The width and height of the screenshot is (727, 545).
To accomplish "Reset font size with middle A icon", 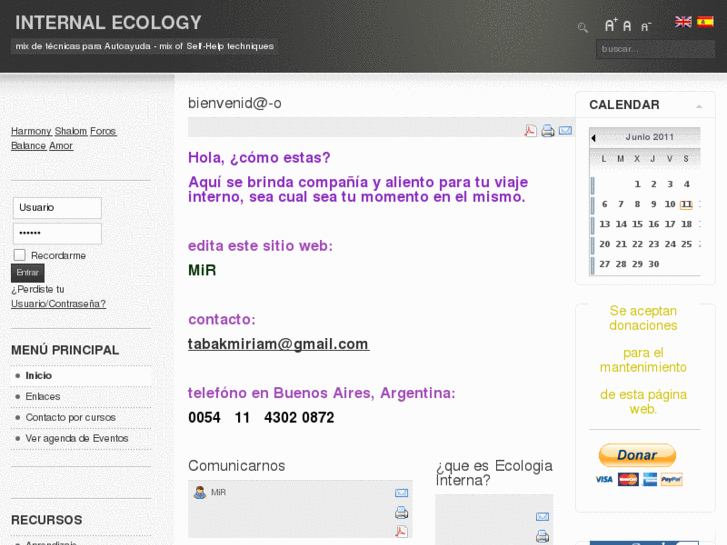I will pyautogui.click(x=627, y=26).
